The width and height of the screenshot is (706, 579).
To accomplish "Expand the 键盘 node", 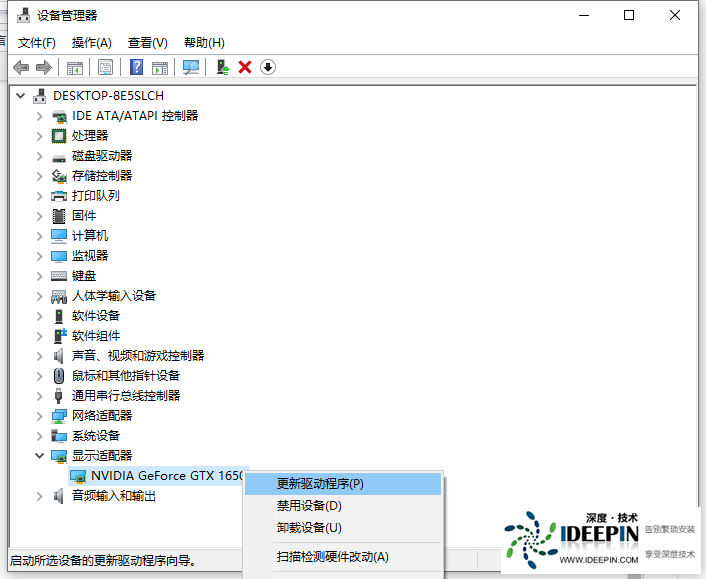I will (x=40, y=276).
